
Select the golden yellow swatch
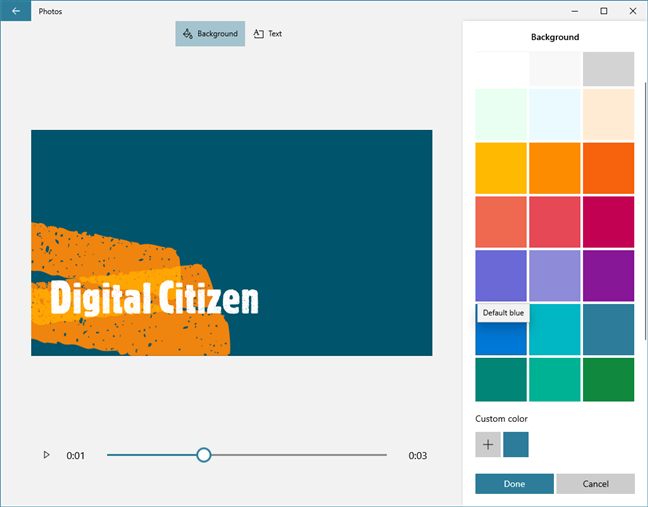tap(501, 168)
